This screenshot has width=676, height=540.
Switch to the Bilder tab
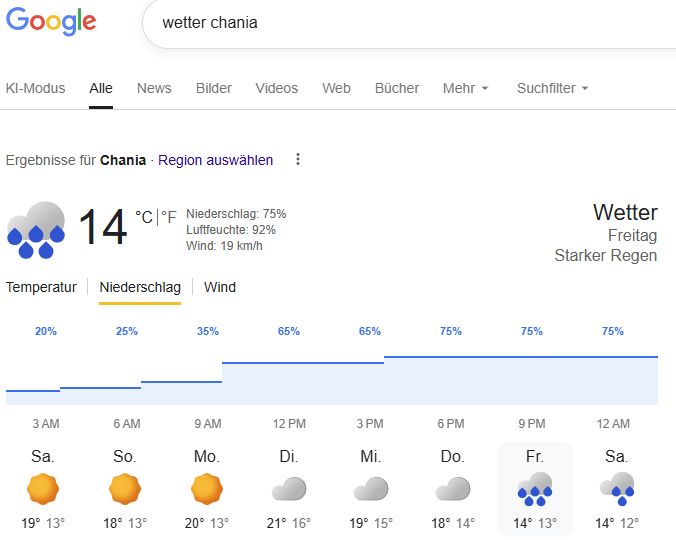(x=214, y=88)
